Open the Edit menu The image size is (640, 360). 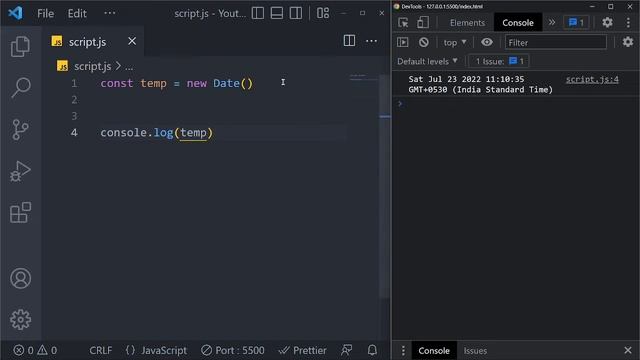coord(77,13)
